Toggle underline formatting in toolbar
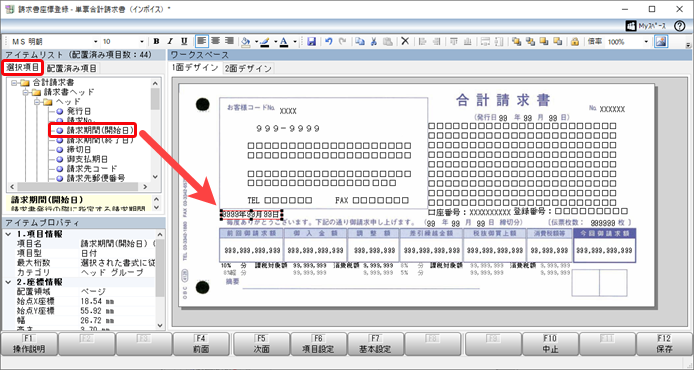694x370 pixels. (x=184, y=41)
